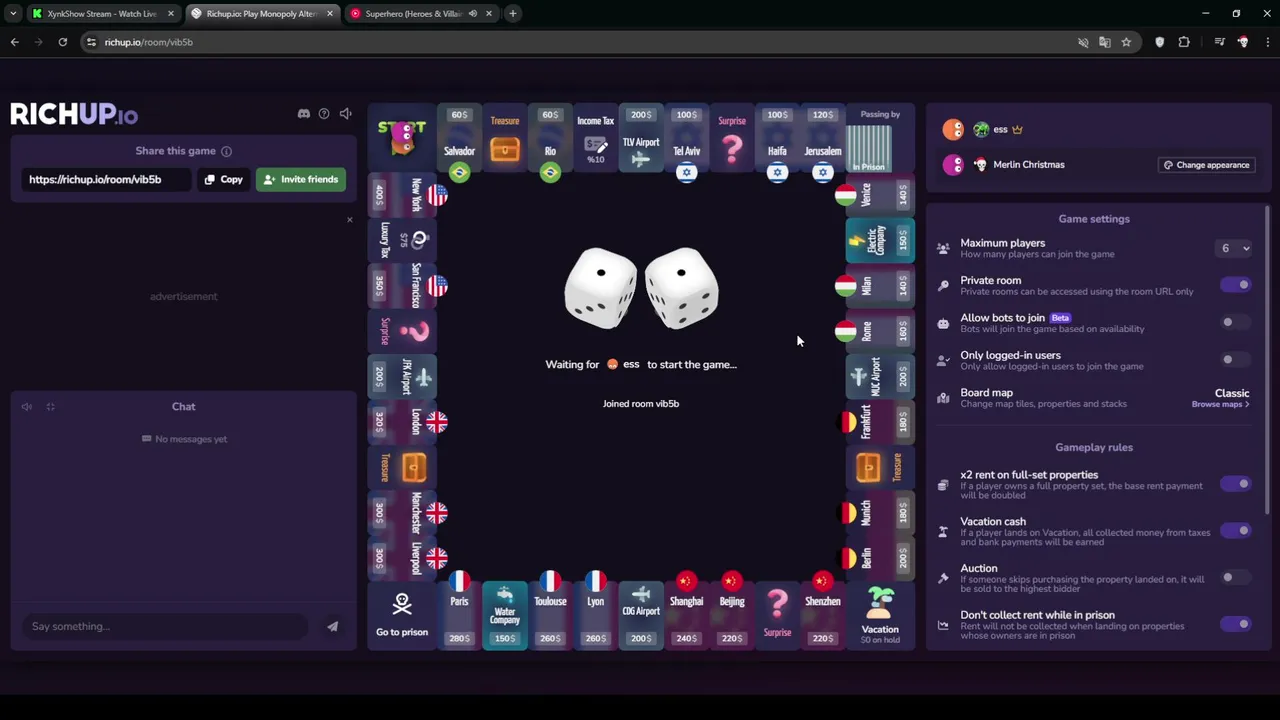The image size is (1280, 720).
Task: Send the chat message with the paper-plane icon
Action: tap(332, 626)
